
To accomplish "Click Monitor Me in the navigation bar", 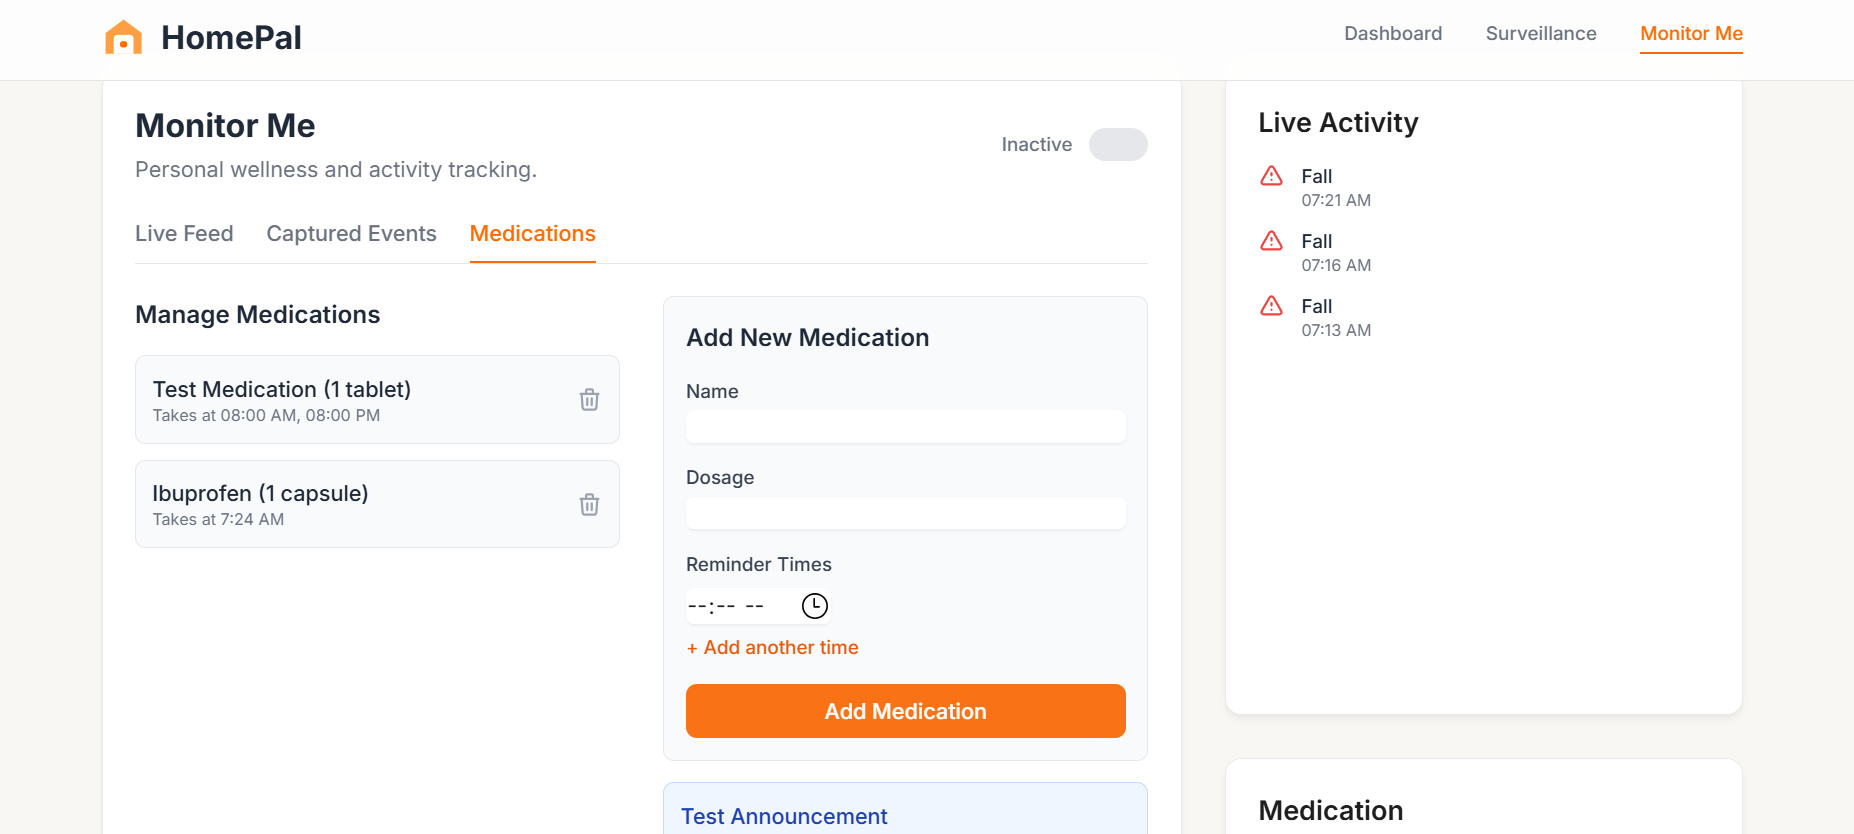I will (x=1691, y=34).
